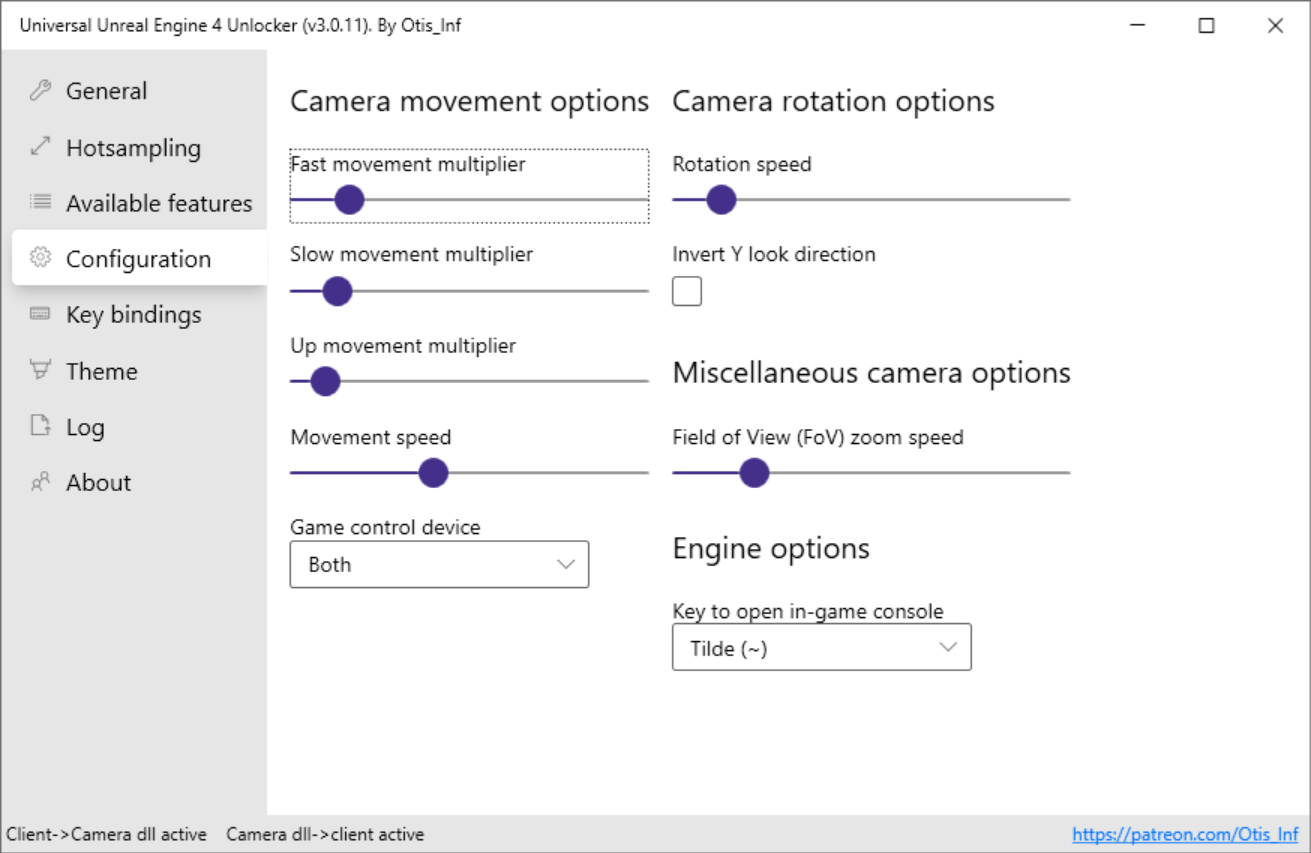Switch to the Hotsampling tab label
Image resolution: width=1311 pixels, height=853 pixels.
click(133, 148)
